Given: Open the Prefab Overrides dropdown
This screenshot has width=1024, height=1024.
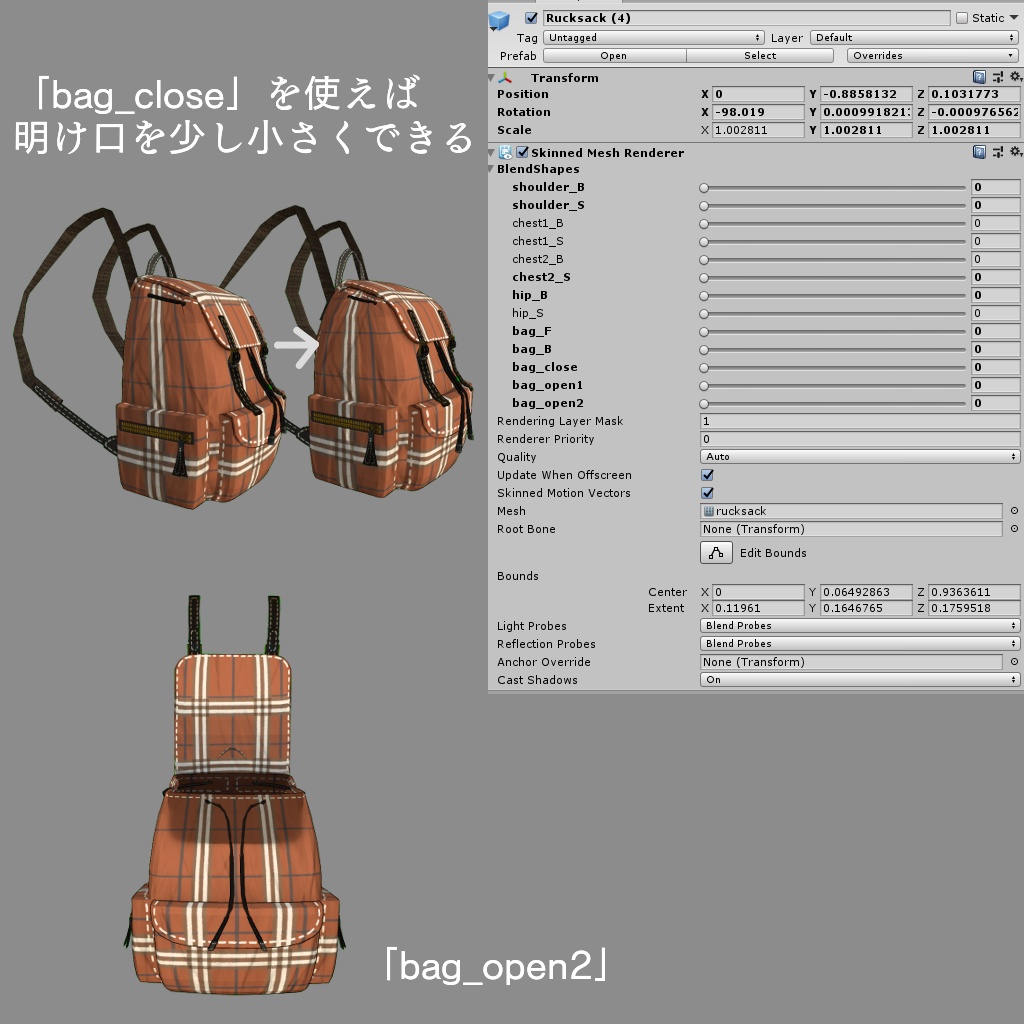Looking at the screenshot, I should [x=933, y=56].
